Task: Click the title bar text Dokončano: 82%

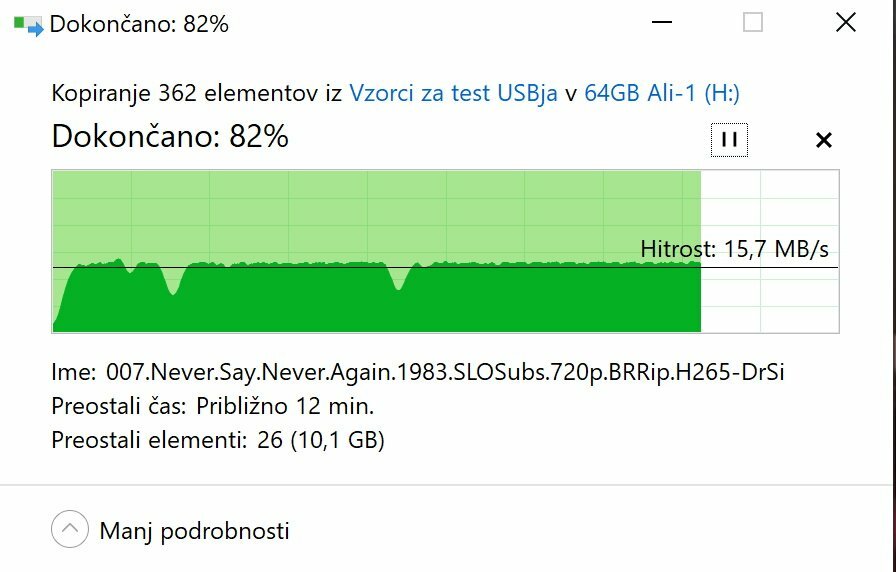Action: [139, 24]
